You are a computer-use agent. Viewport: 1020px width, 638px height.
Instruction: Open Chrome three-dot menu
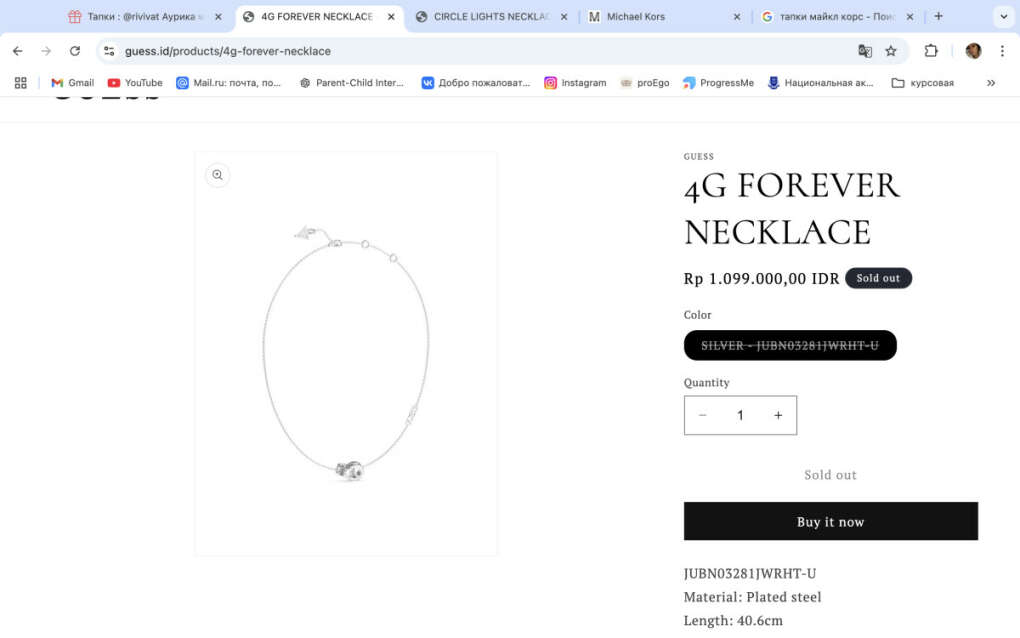click(x=1002, y=51)
